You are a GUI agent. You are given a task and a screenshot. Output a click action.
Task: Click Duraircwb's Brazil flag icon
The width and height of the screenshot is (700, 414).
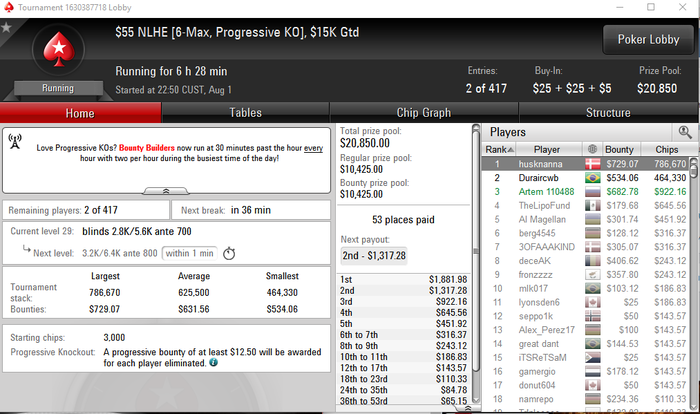592,178
